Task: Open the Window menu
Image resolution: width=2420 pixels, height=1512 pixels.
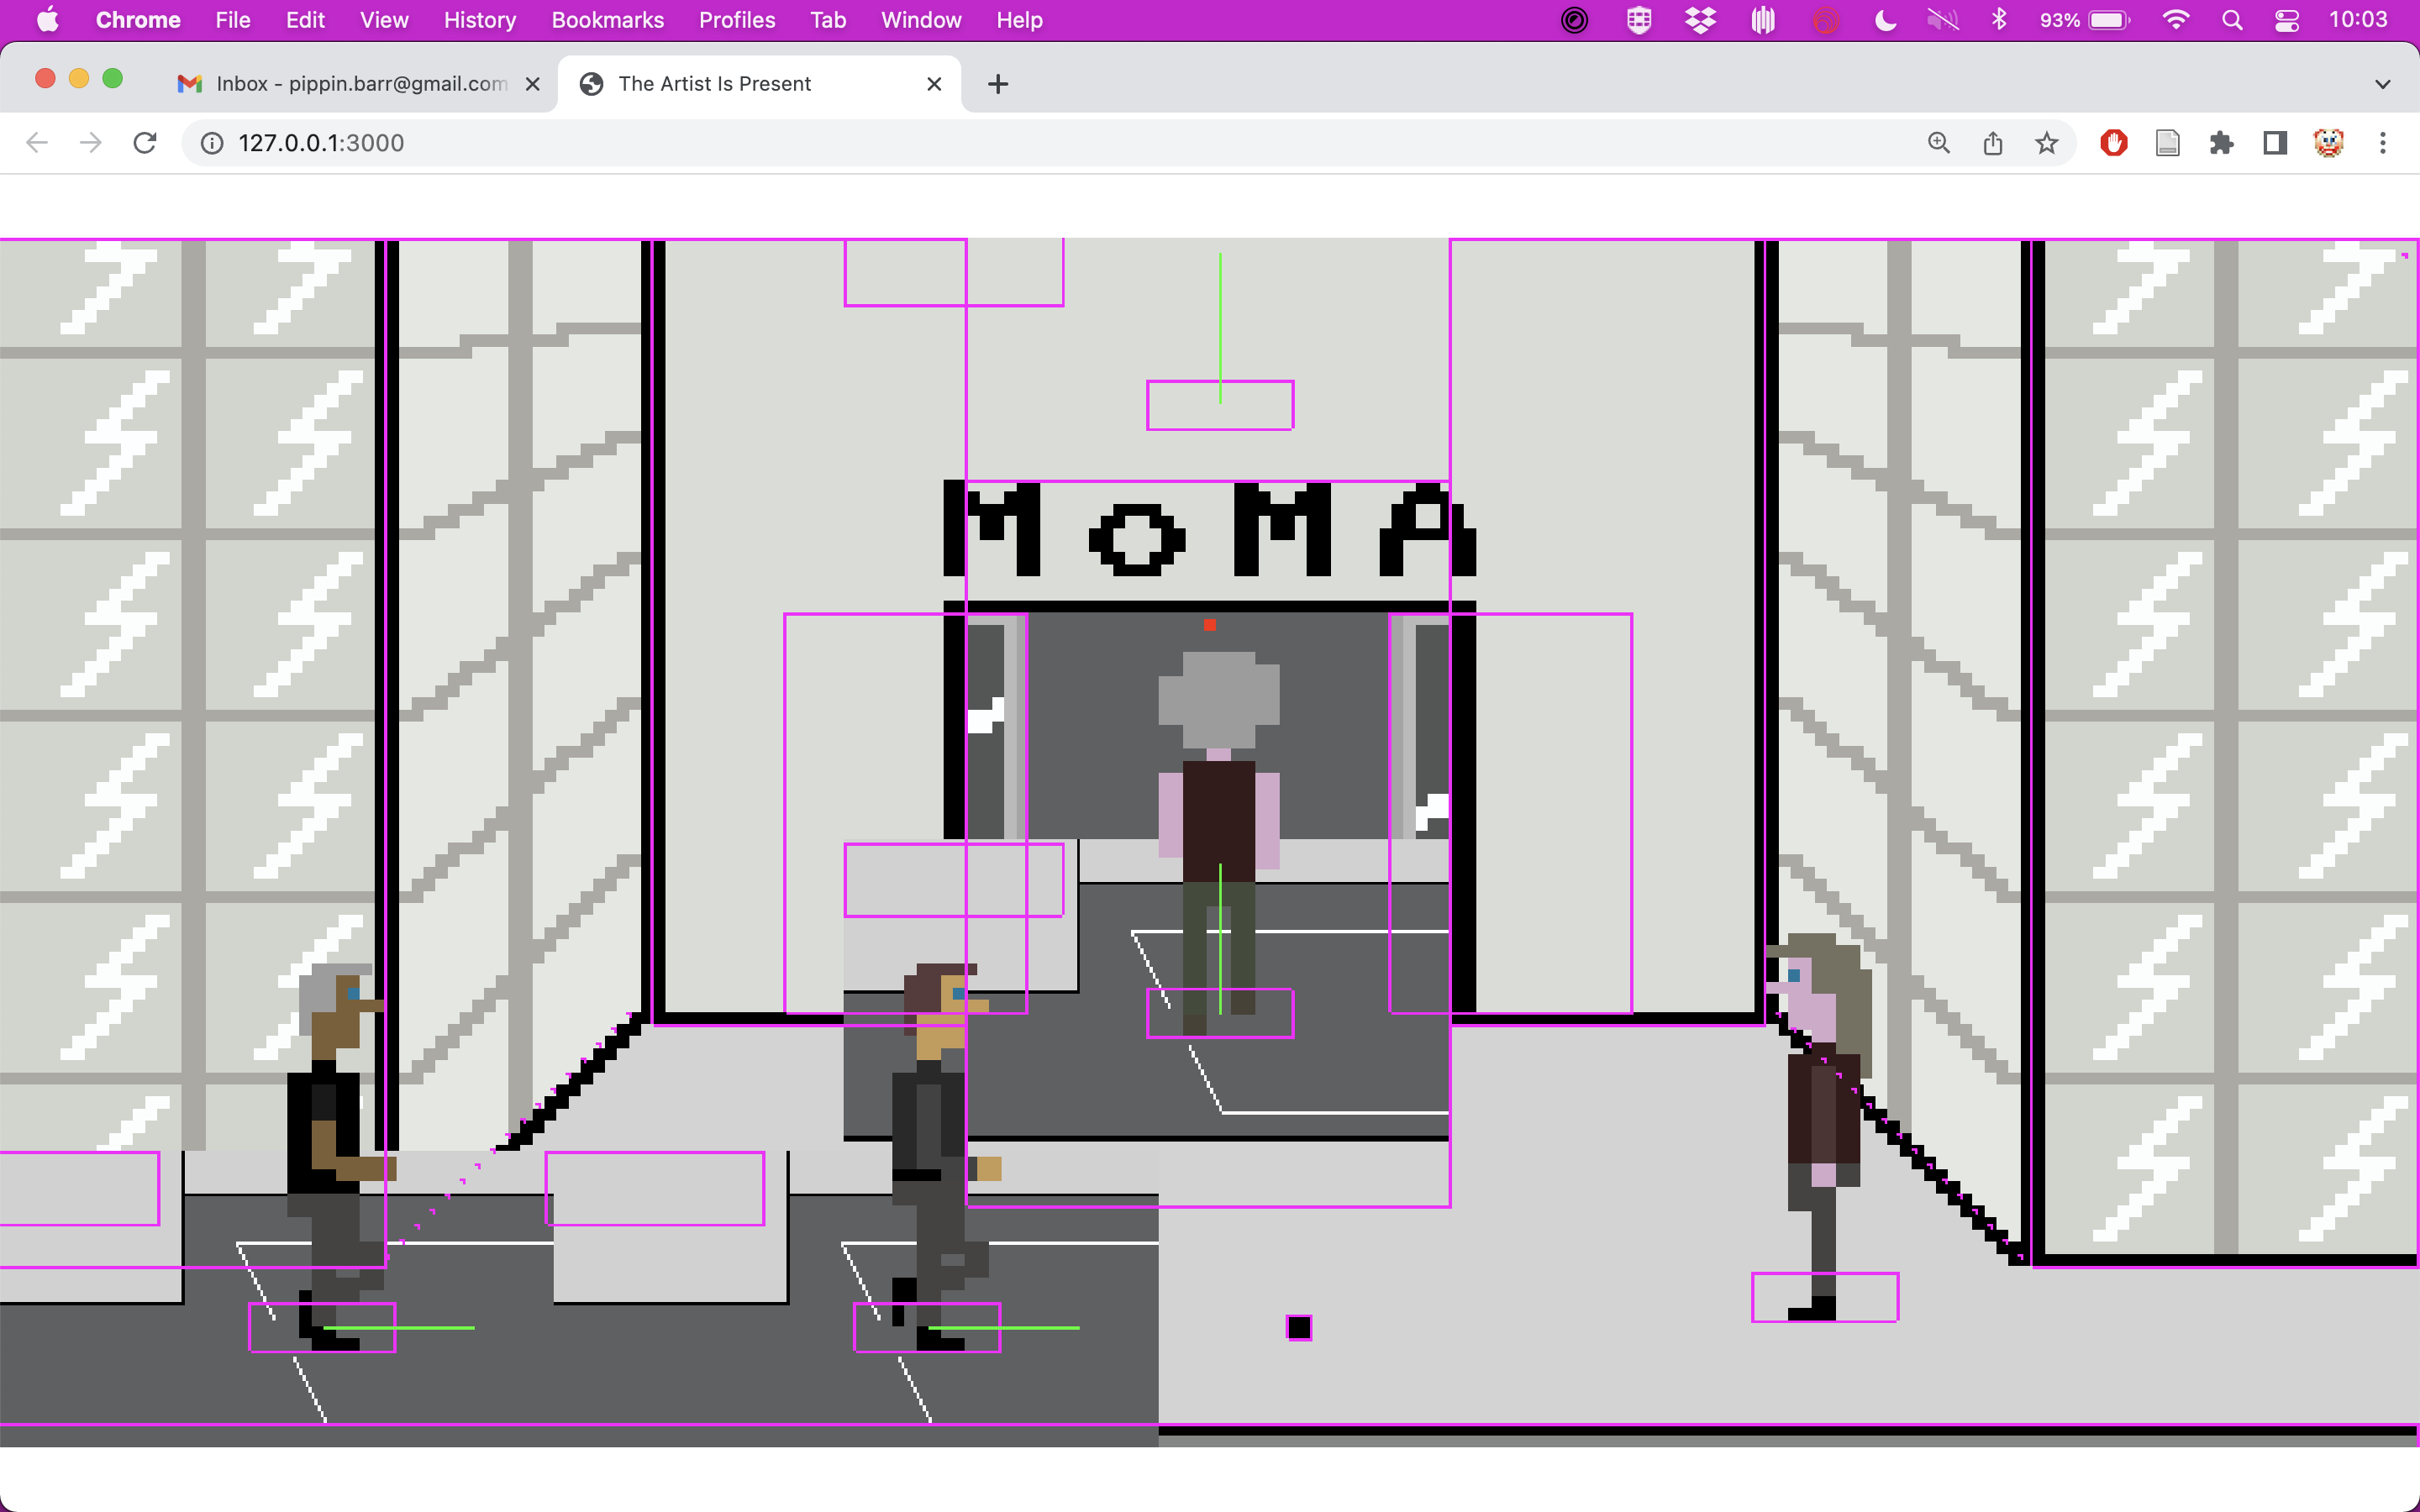Action: (921, 20)
